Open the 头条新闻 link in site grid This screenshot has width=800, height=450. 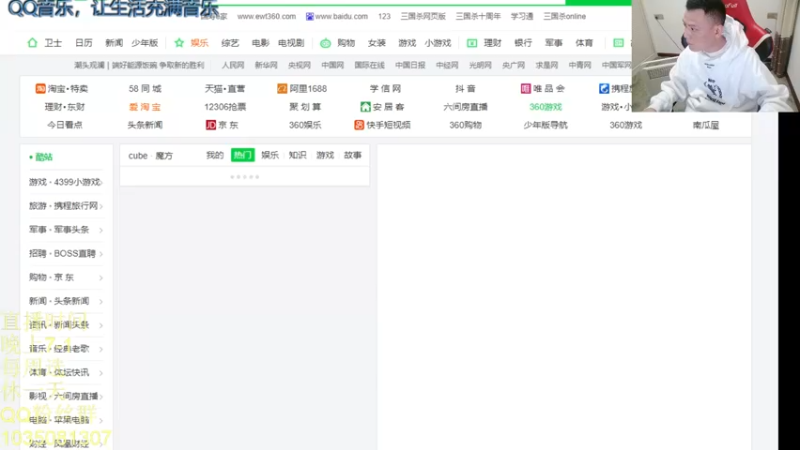145,125
